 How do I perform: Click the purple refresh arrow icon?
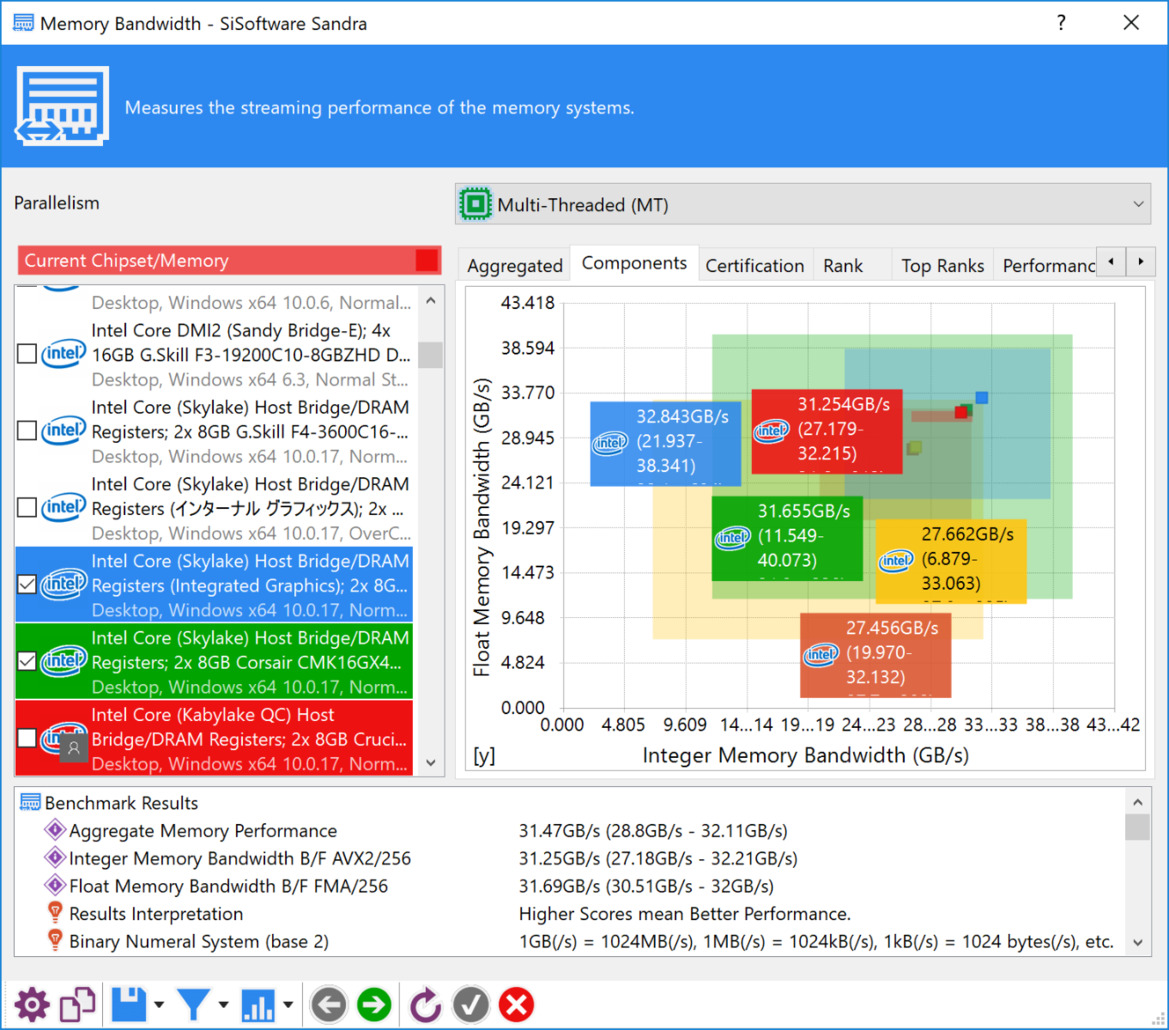click(x=425, y=1005)
